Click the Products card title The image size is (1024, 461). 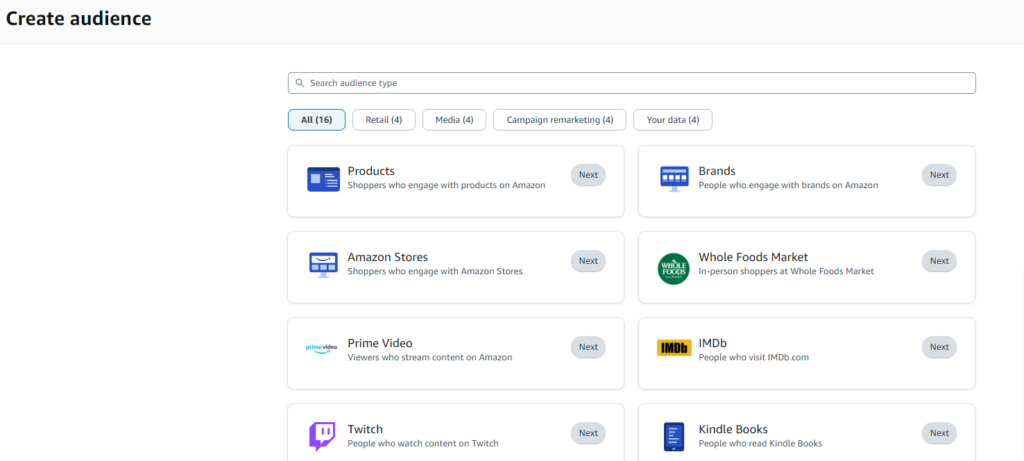coord(371,171)
